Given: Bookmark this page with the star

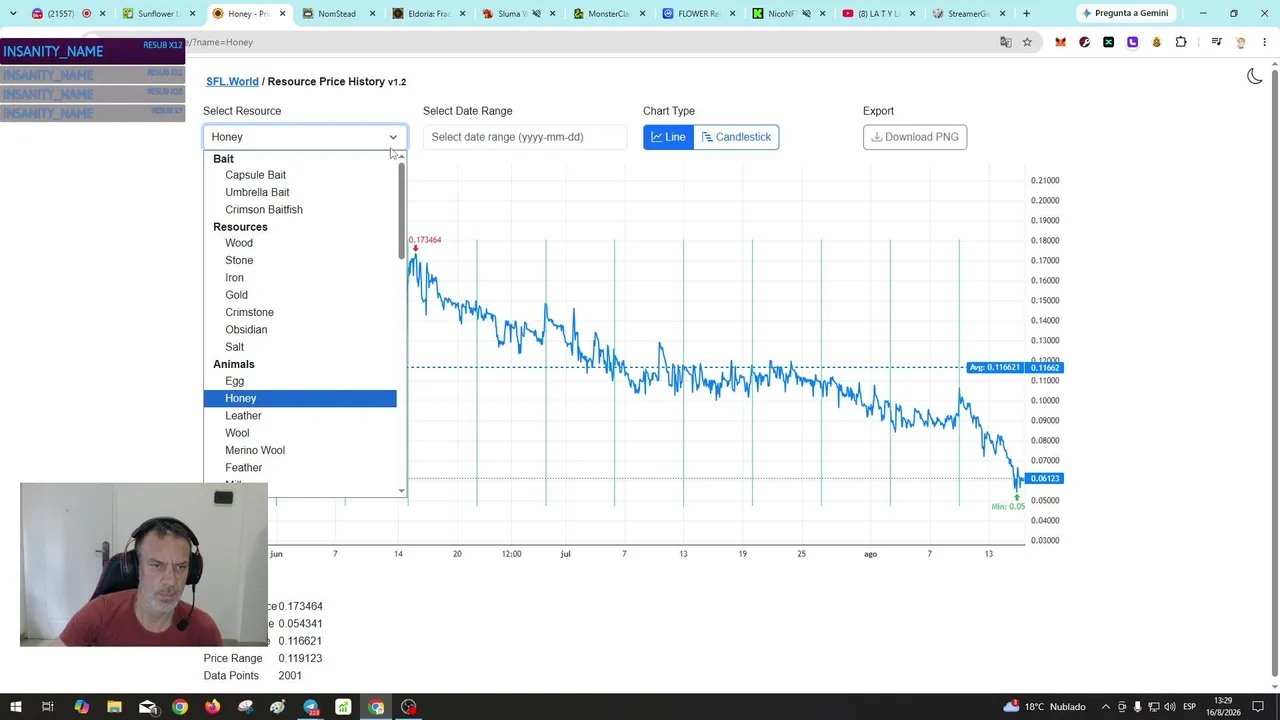Looking at the screenshot, I should click(x=1027, y=42).
